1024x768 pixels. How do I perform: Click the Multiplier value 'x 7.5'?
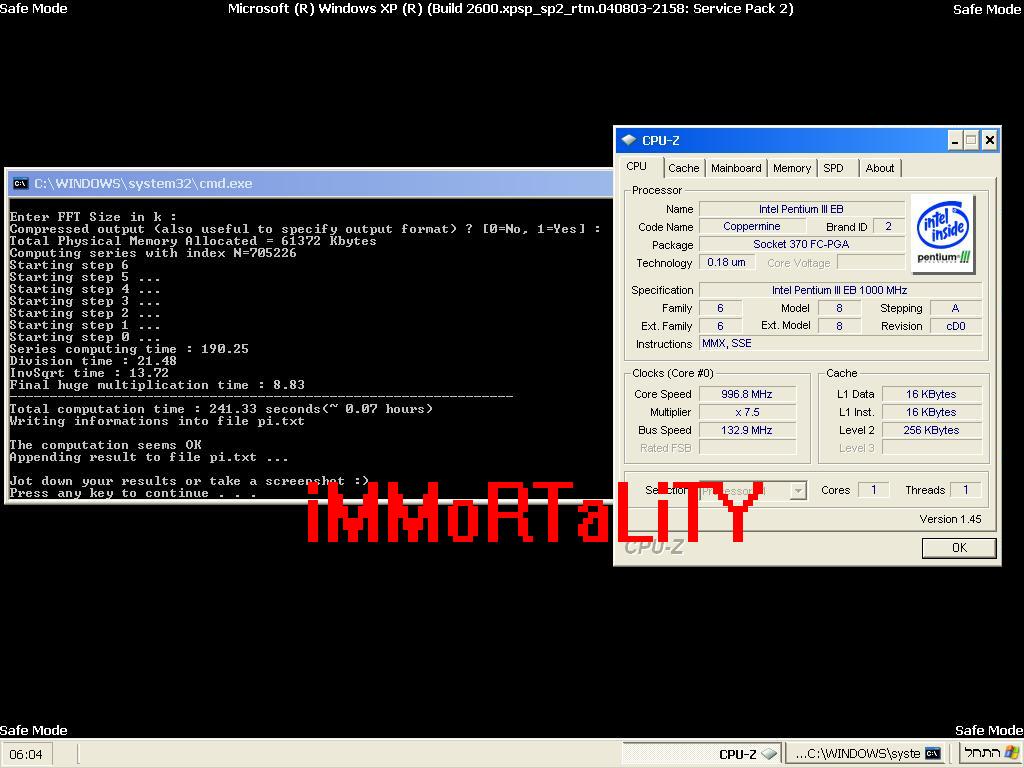pyautogui.click(x=747, y=412)
